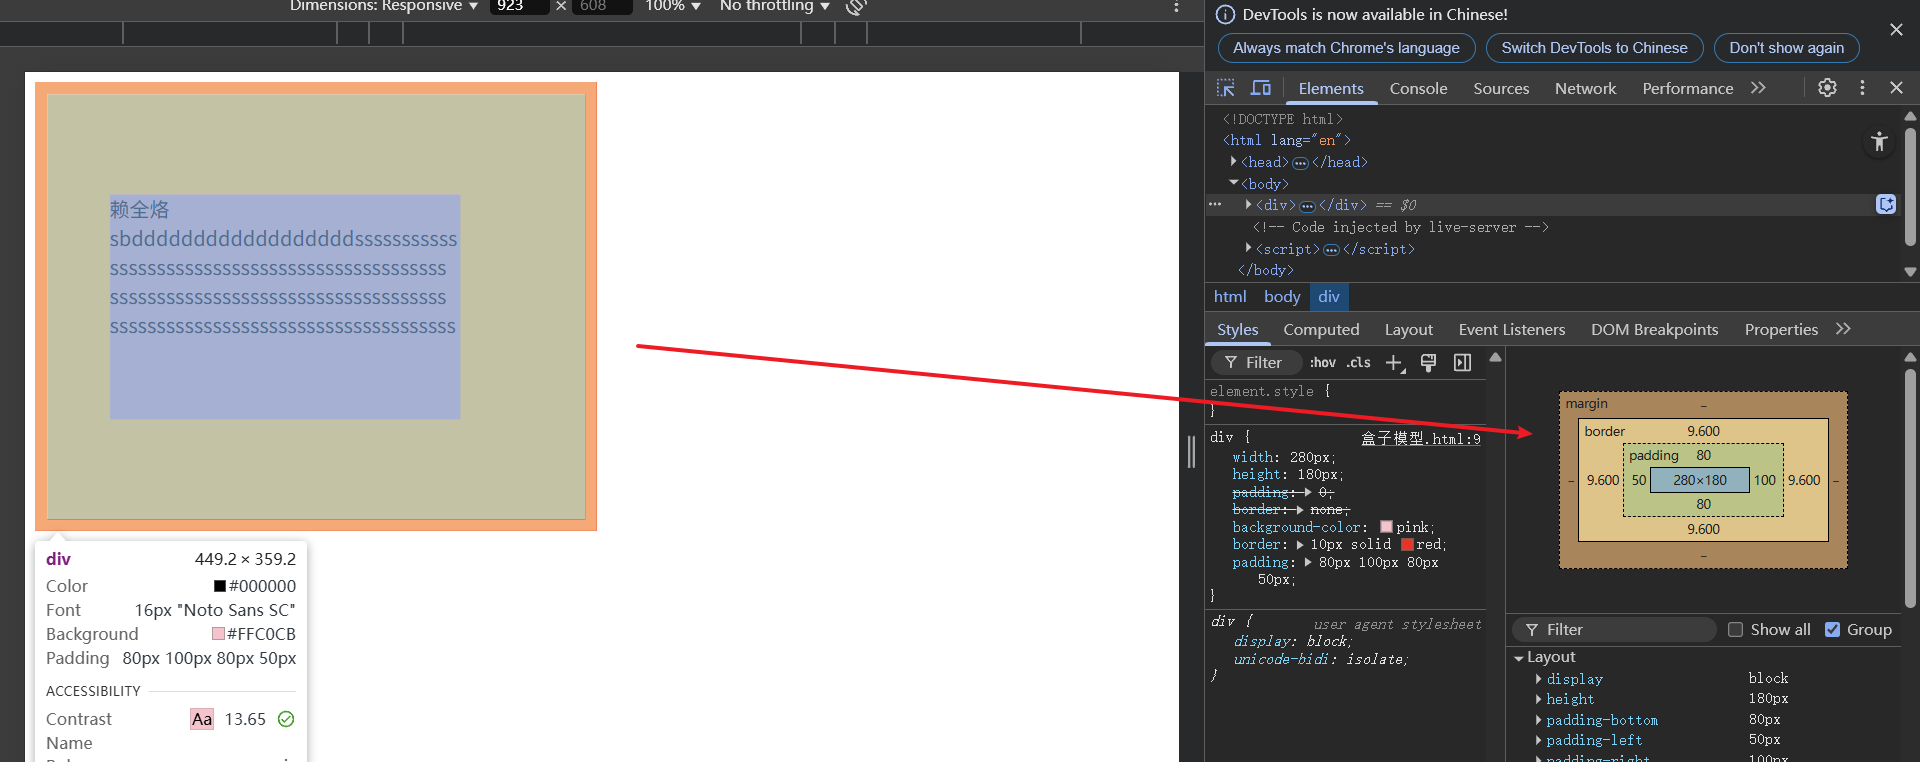Show more main DevTools tabs chevron
Image resolution: width=1920 pixels, height=762 pixels.
(1758, 88)
